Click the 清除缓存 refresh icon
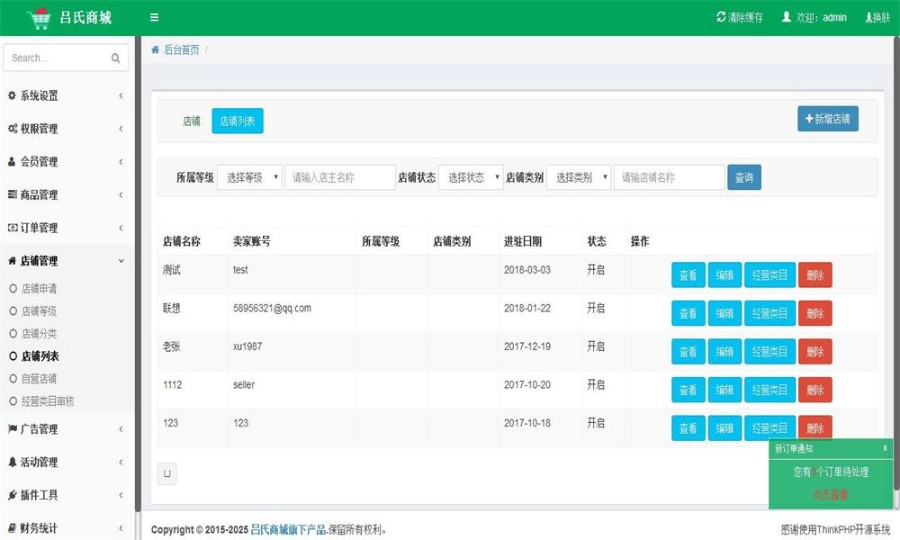This screenshot has width=900, height=540. click(721, 17)
